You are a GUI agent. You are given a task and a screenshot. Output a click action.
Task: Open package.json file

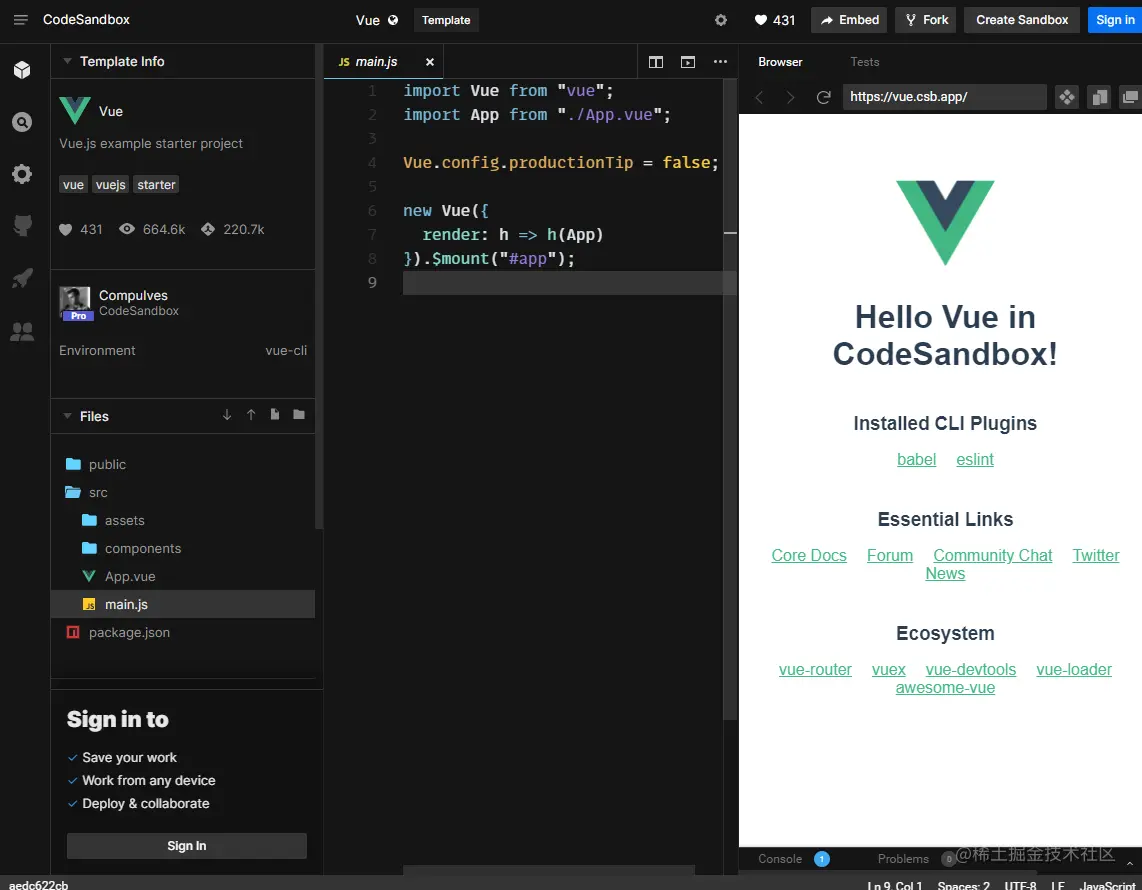click(x=183, y=632)
